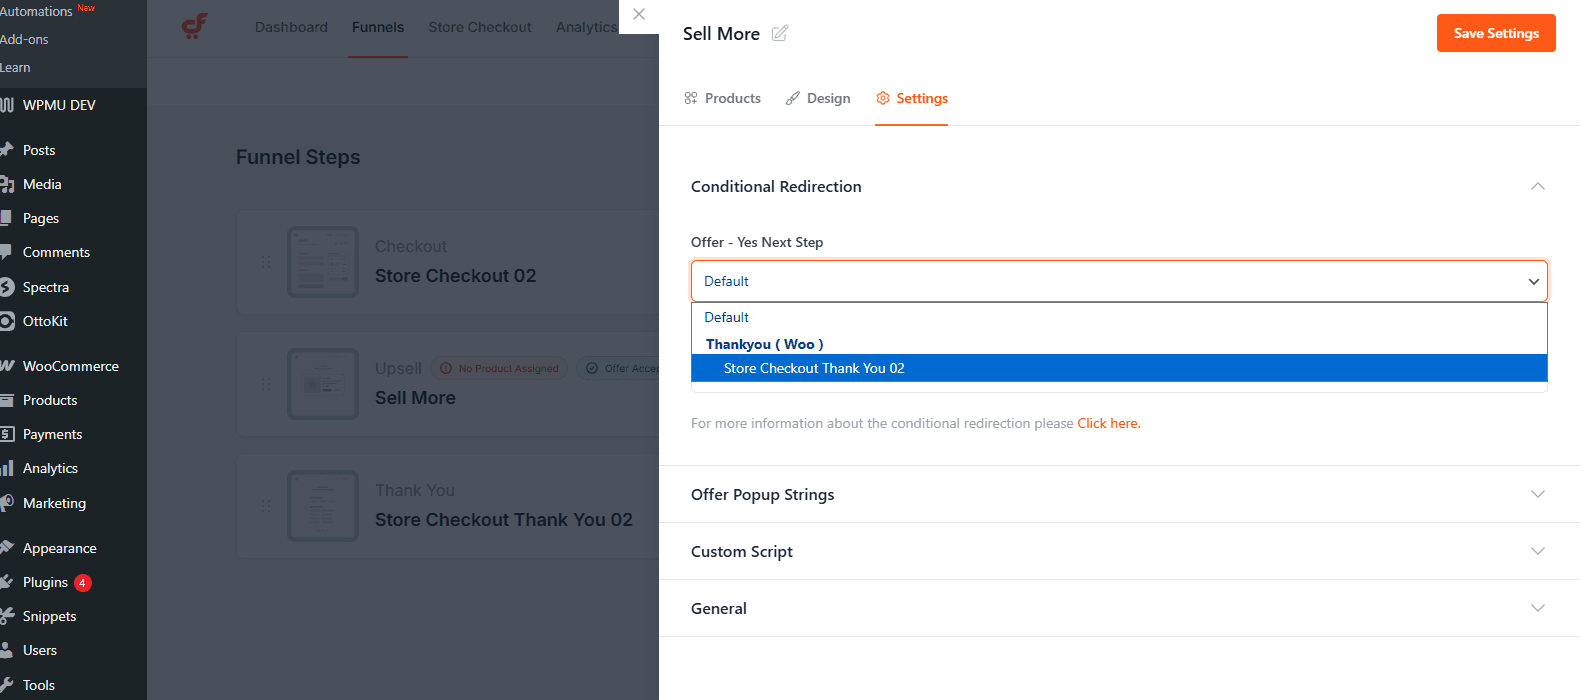
Task: Click the Spectra icon in sidebar
Action: click(x=6, y=287)
